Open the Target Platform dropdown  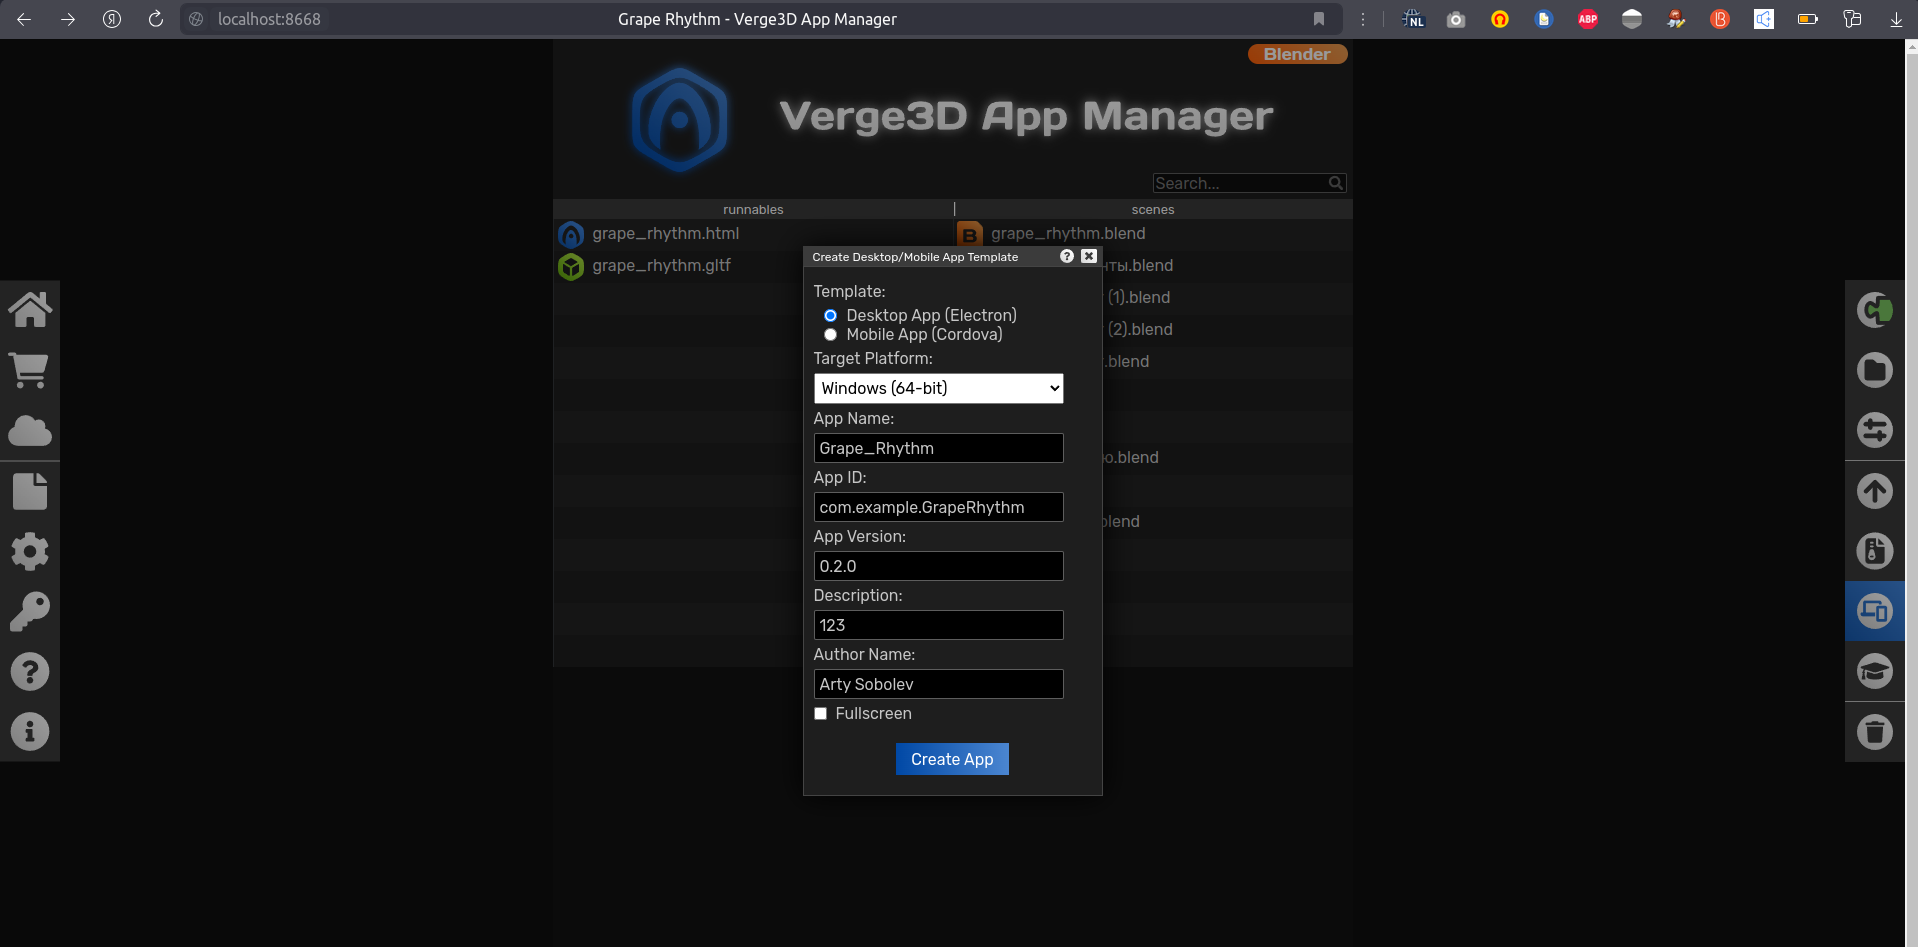pyautogui.click(x=938, y=388)
